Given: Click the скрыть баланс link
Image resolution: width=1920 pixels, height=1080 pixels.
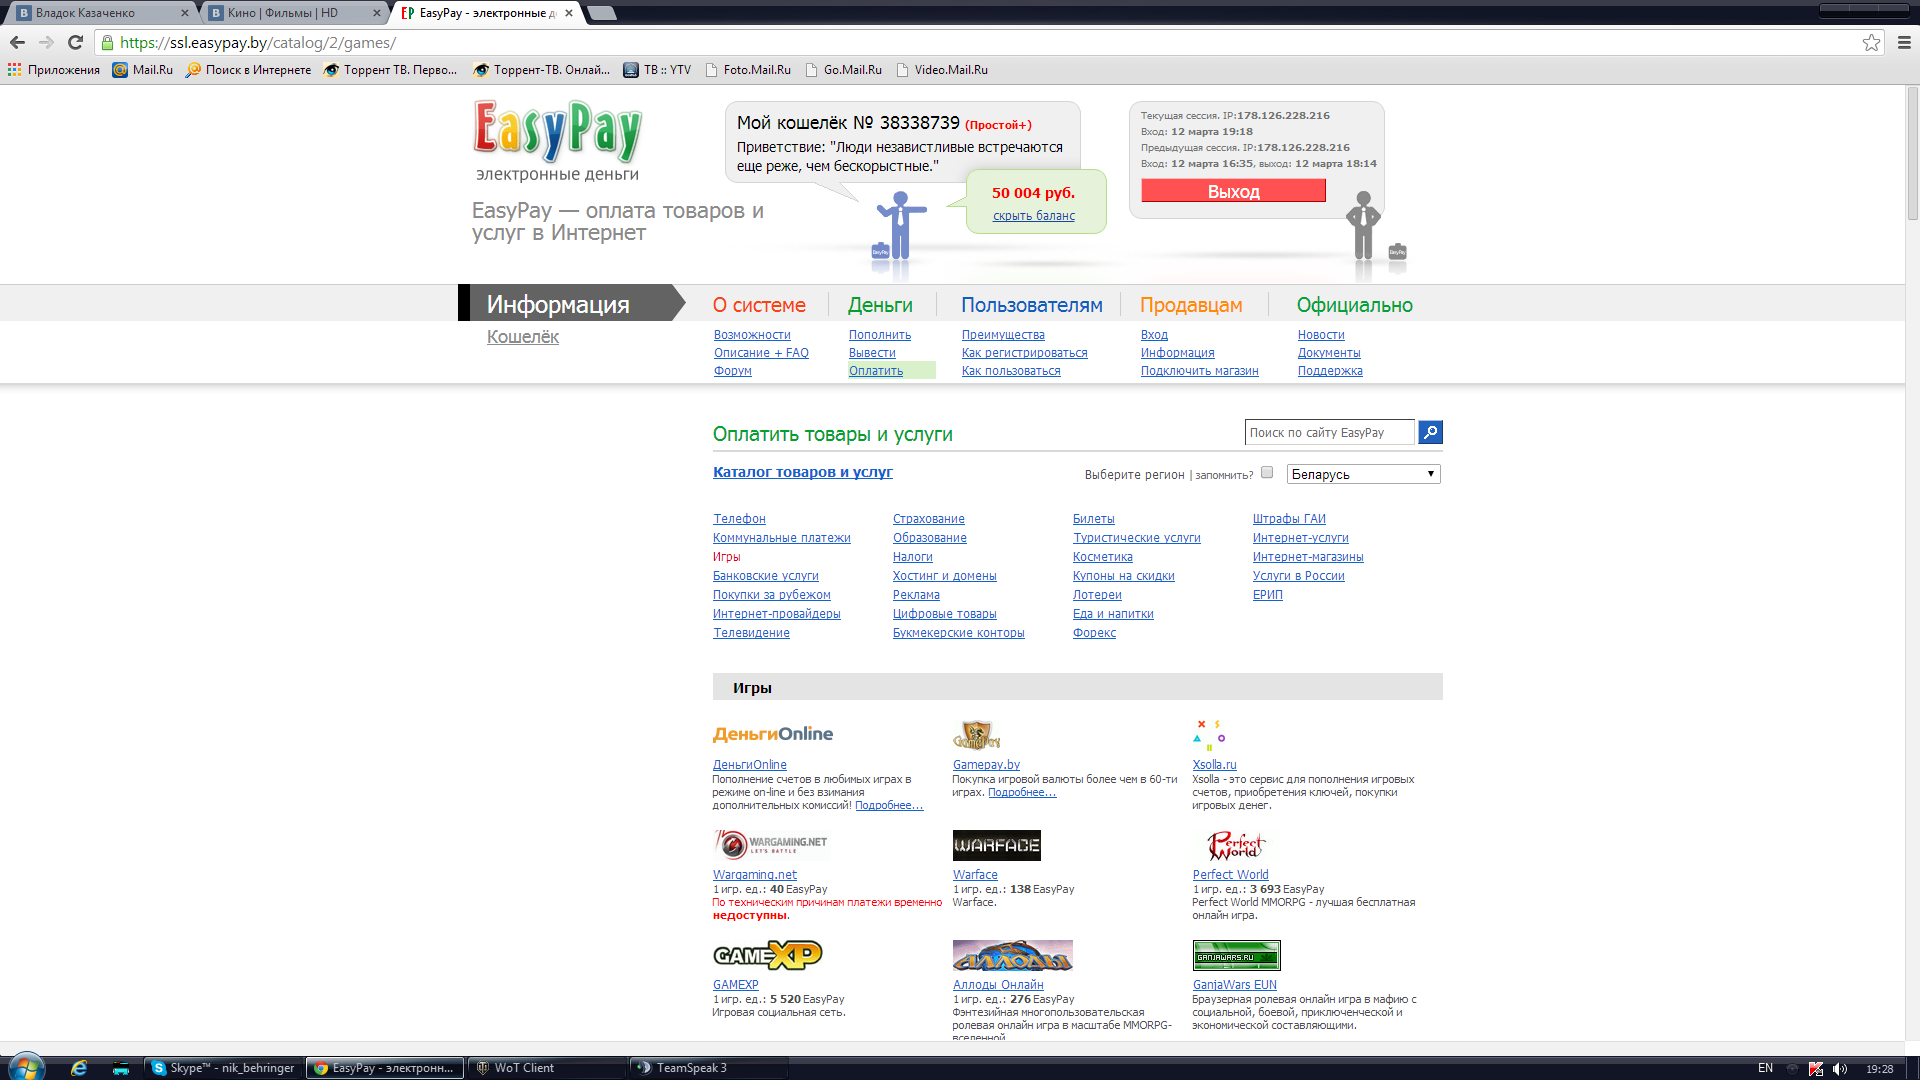Looking at the screenshot, I should click(x=1034, y=216).
